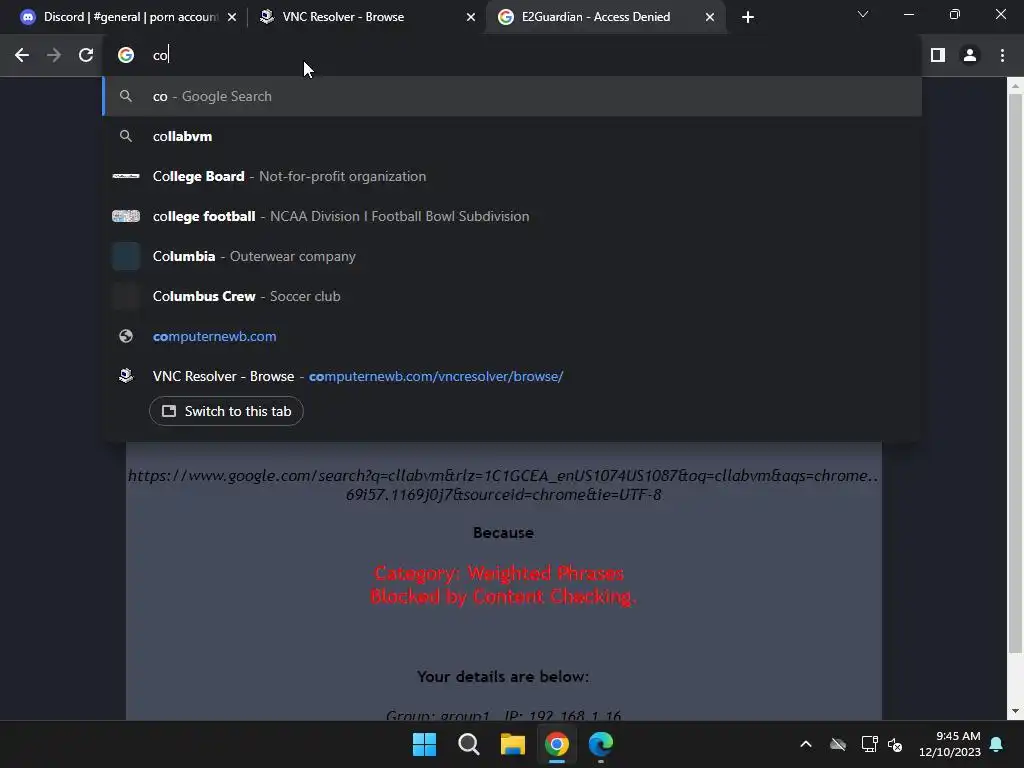Expand the system tray hidden icons chevron
This screenshot has height=768, width=1024.
[806, 744]
